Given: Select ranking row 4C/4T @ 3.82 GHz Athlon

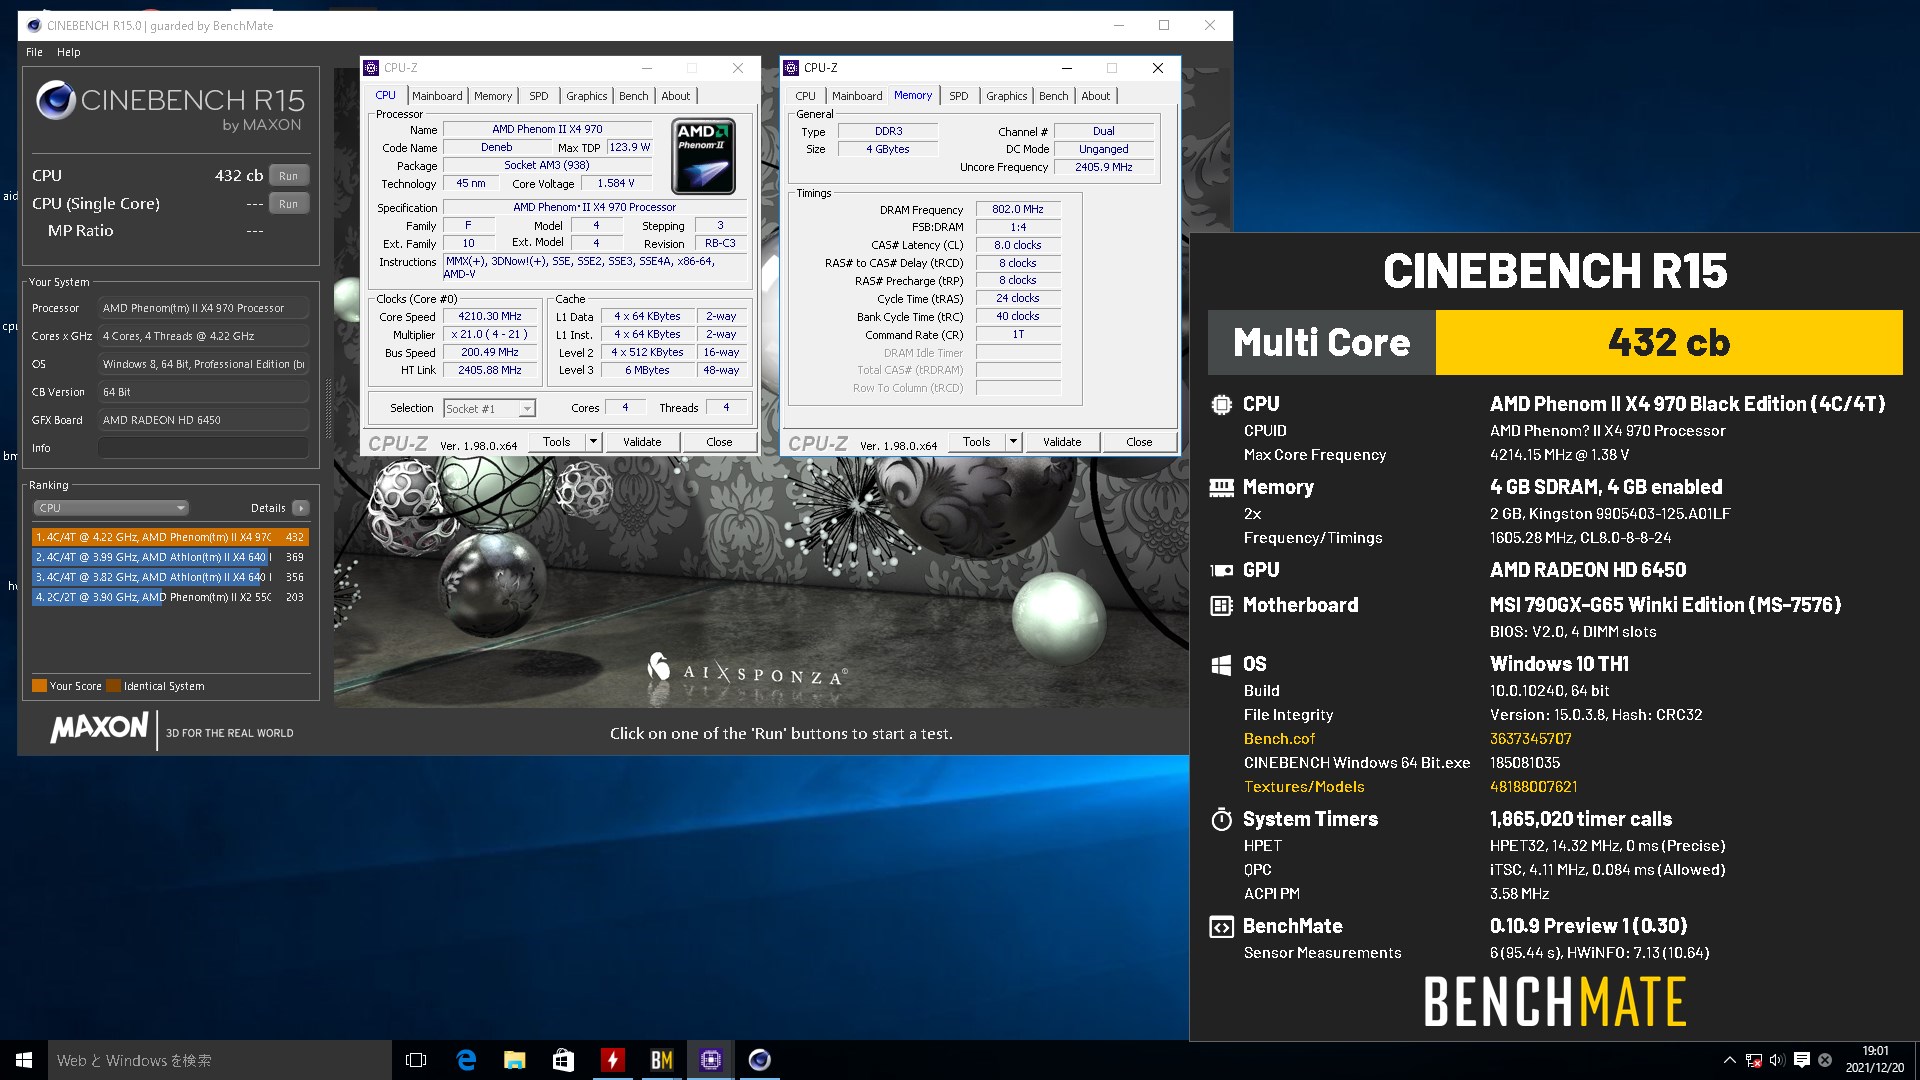Looking at the screenshot, I should click(170, 577).
